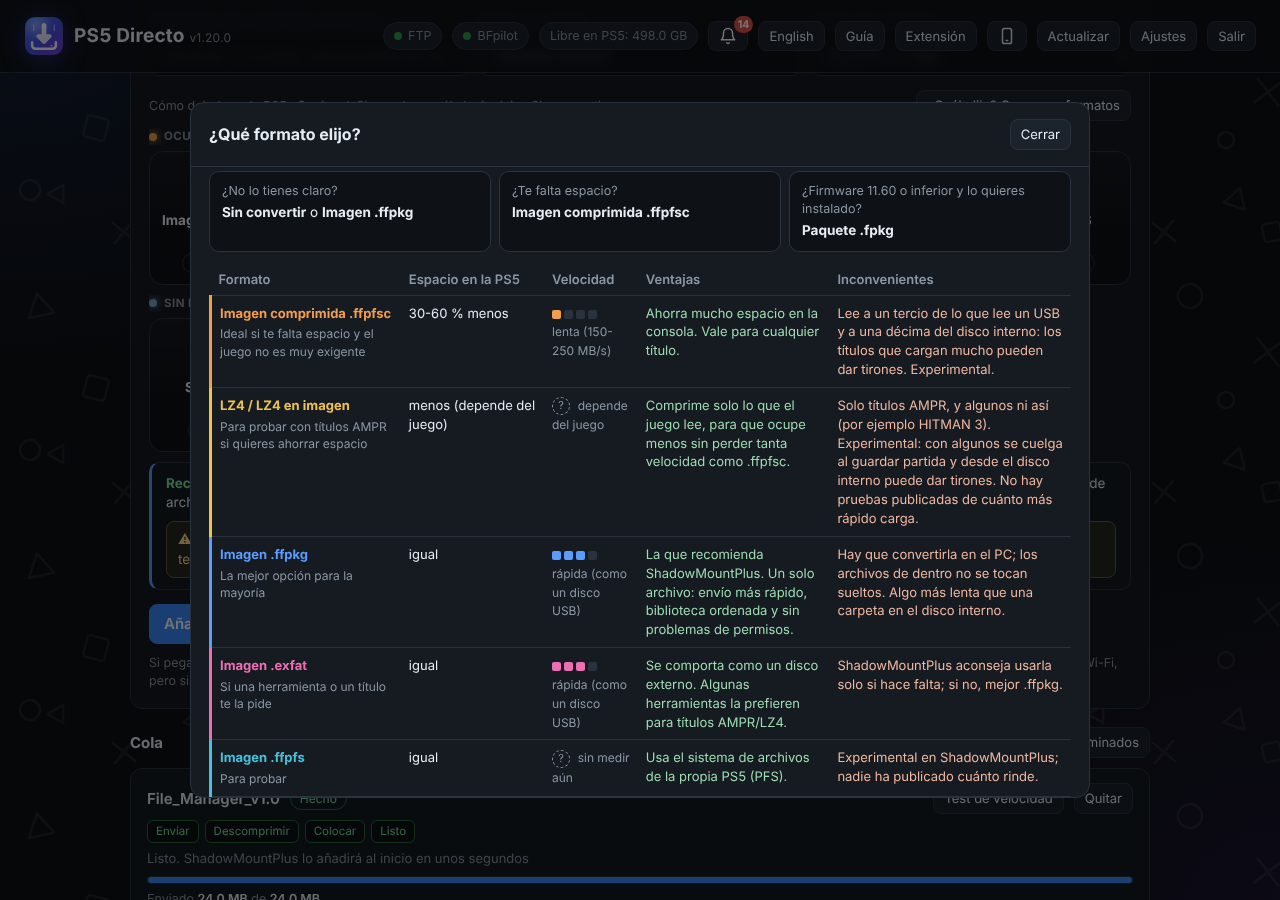Click the Salir button
The height and width of the screenshot is (900, 1280).
[x=1231, y=36]
